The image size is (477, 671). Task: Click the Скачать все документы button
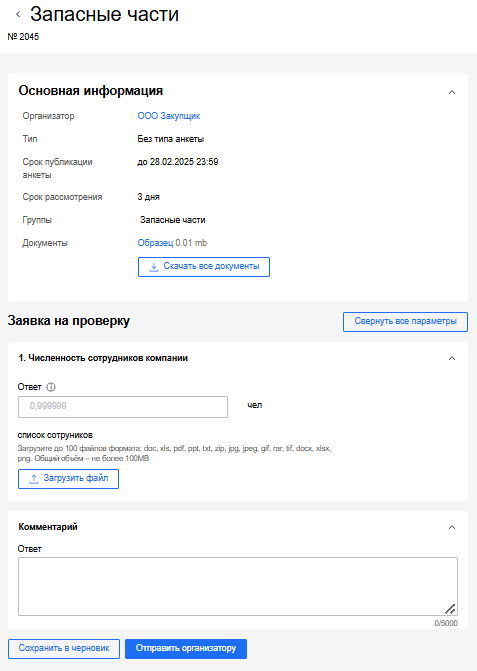point(204,267)
